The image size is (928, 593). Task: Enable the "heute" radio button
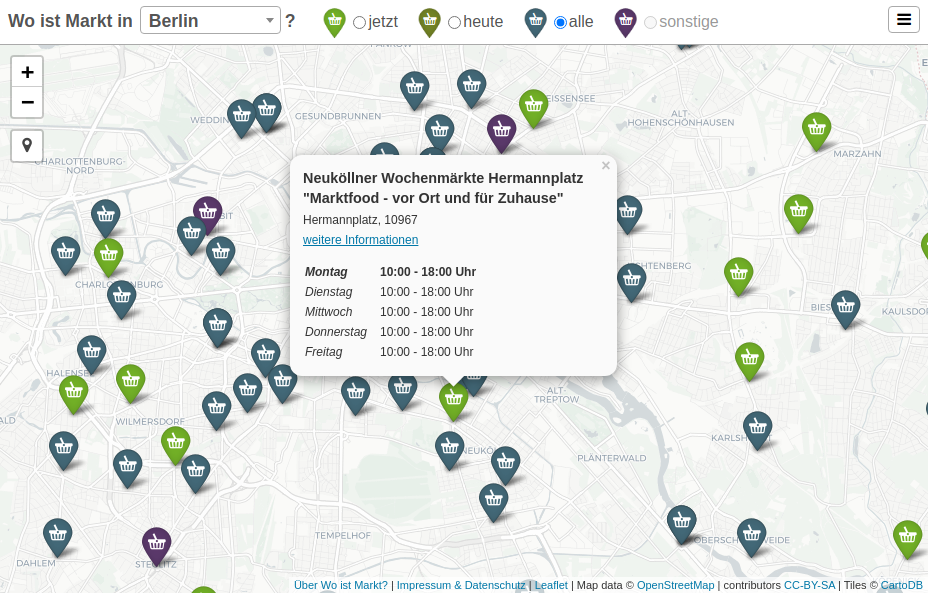(x=455, y=22)
